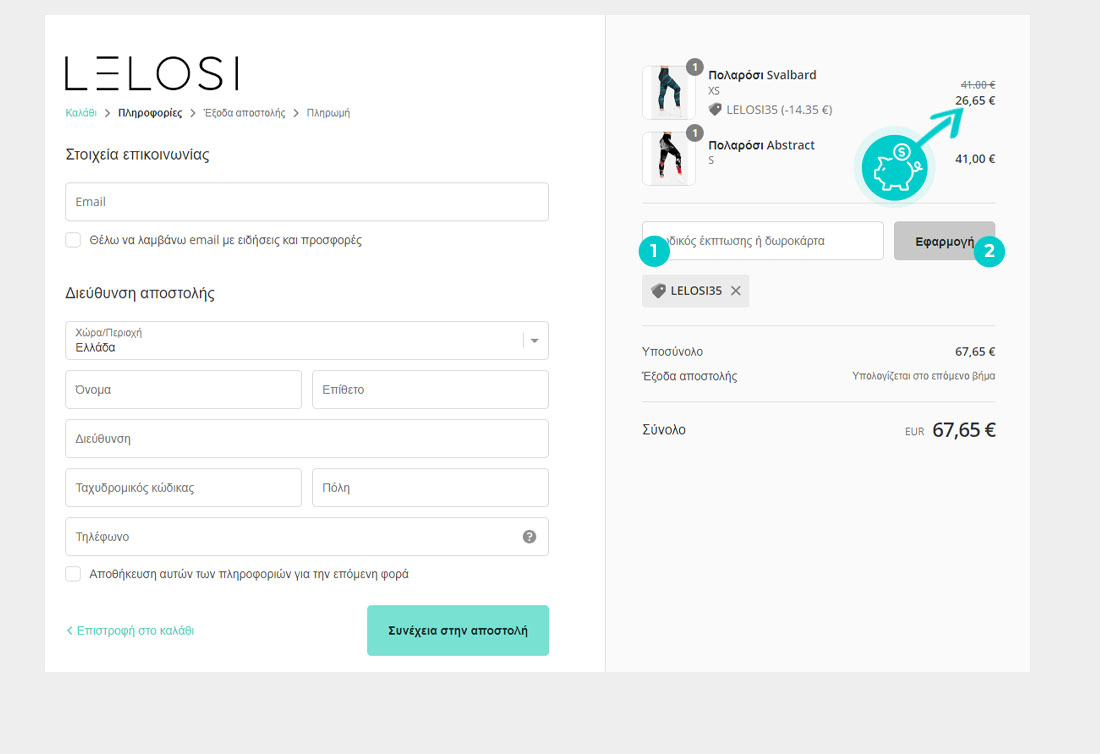Viewport: 1100px width, 754px height.
Task: Open the Χώρα/Περιοχή country dropdown
Action: point(307,340)
